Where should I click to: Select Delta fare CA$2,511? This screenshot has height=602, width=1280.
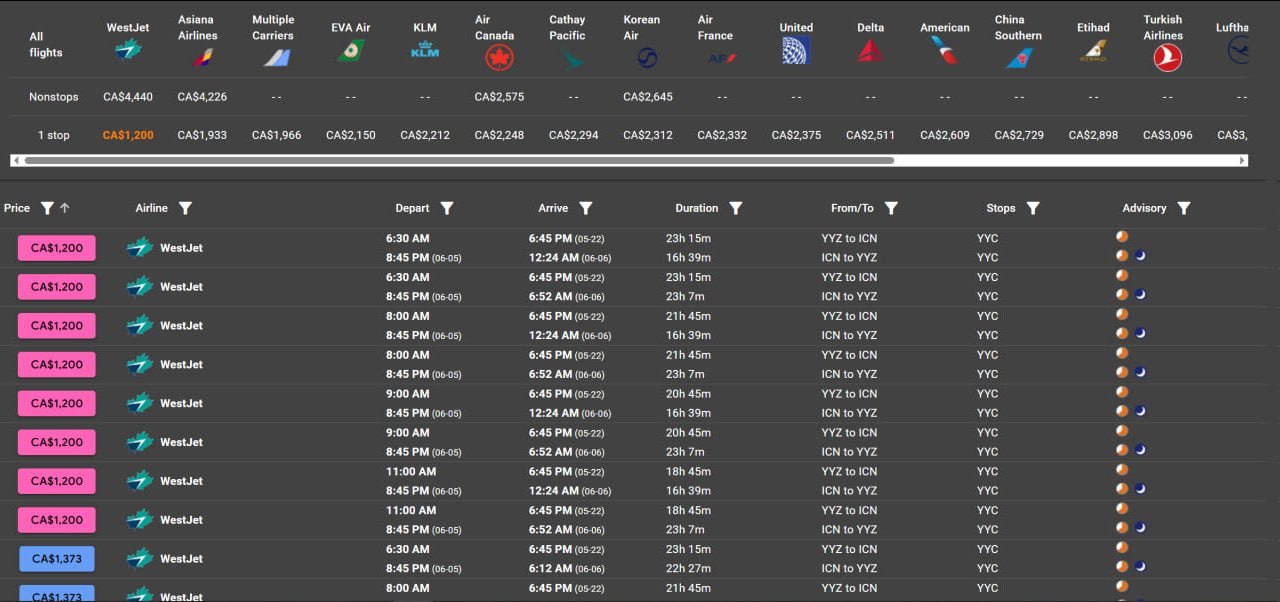pyautogui.click(x=870, y=135)
